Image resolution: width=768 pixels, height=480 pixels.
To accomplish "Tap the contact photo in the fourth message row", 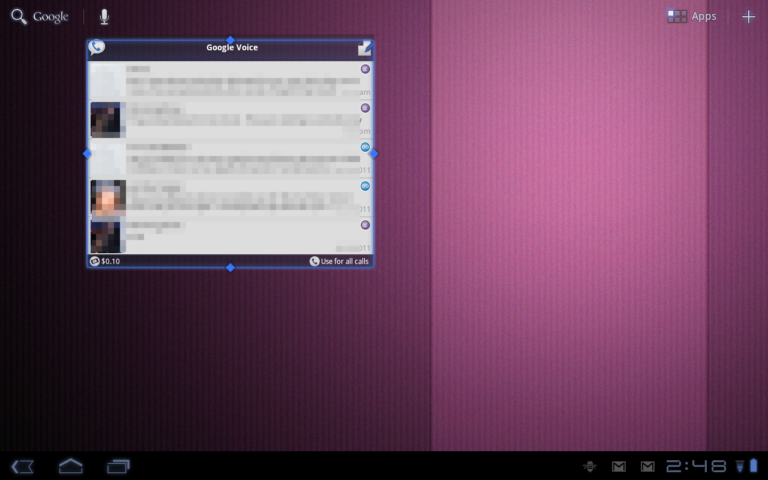I will (107, 198).
